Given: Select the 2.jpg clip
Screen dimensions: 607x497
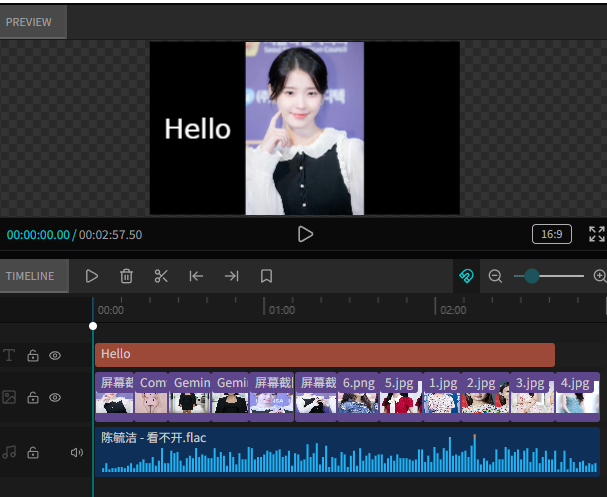Looking at the screenshot, I should click(485, 397).
